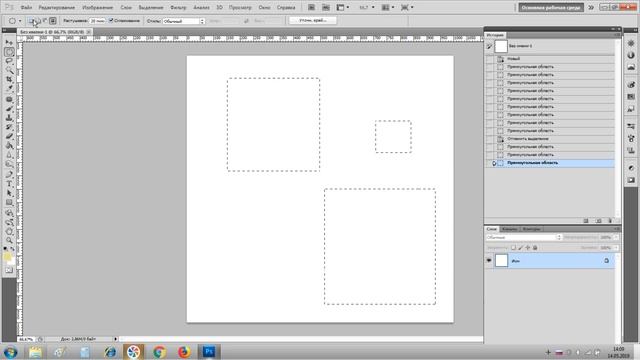640x360 pixels.
Task: Toggle lock transparent pixels in Layers panel
Action: [x=513, y=248]
